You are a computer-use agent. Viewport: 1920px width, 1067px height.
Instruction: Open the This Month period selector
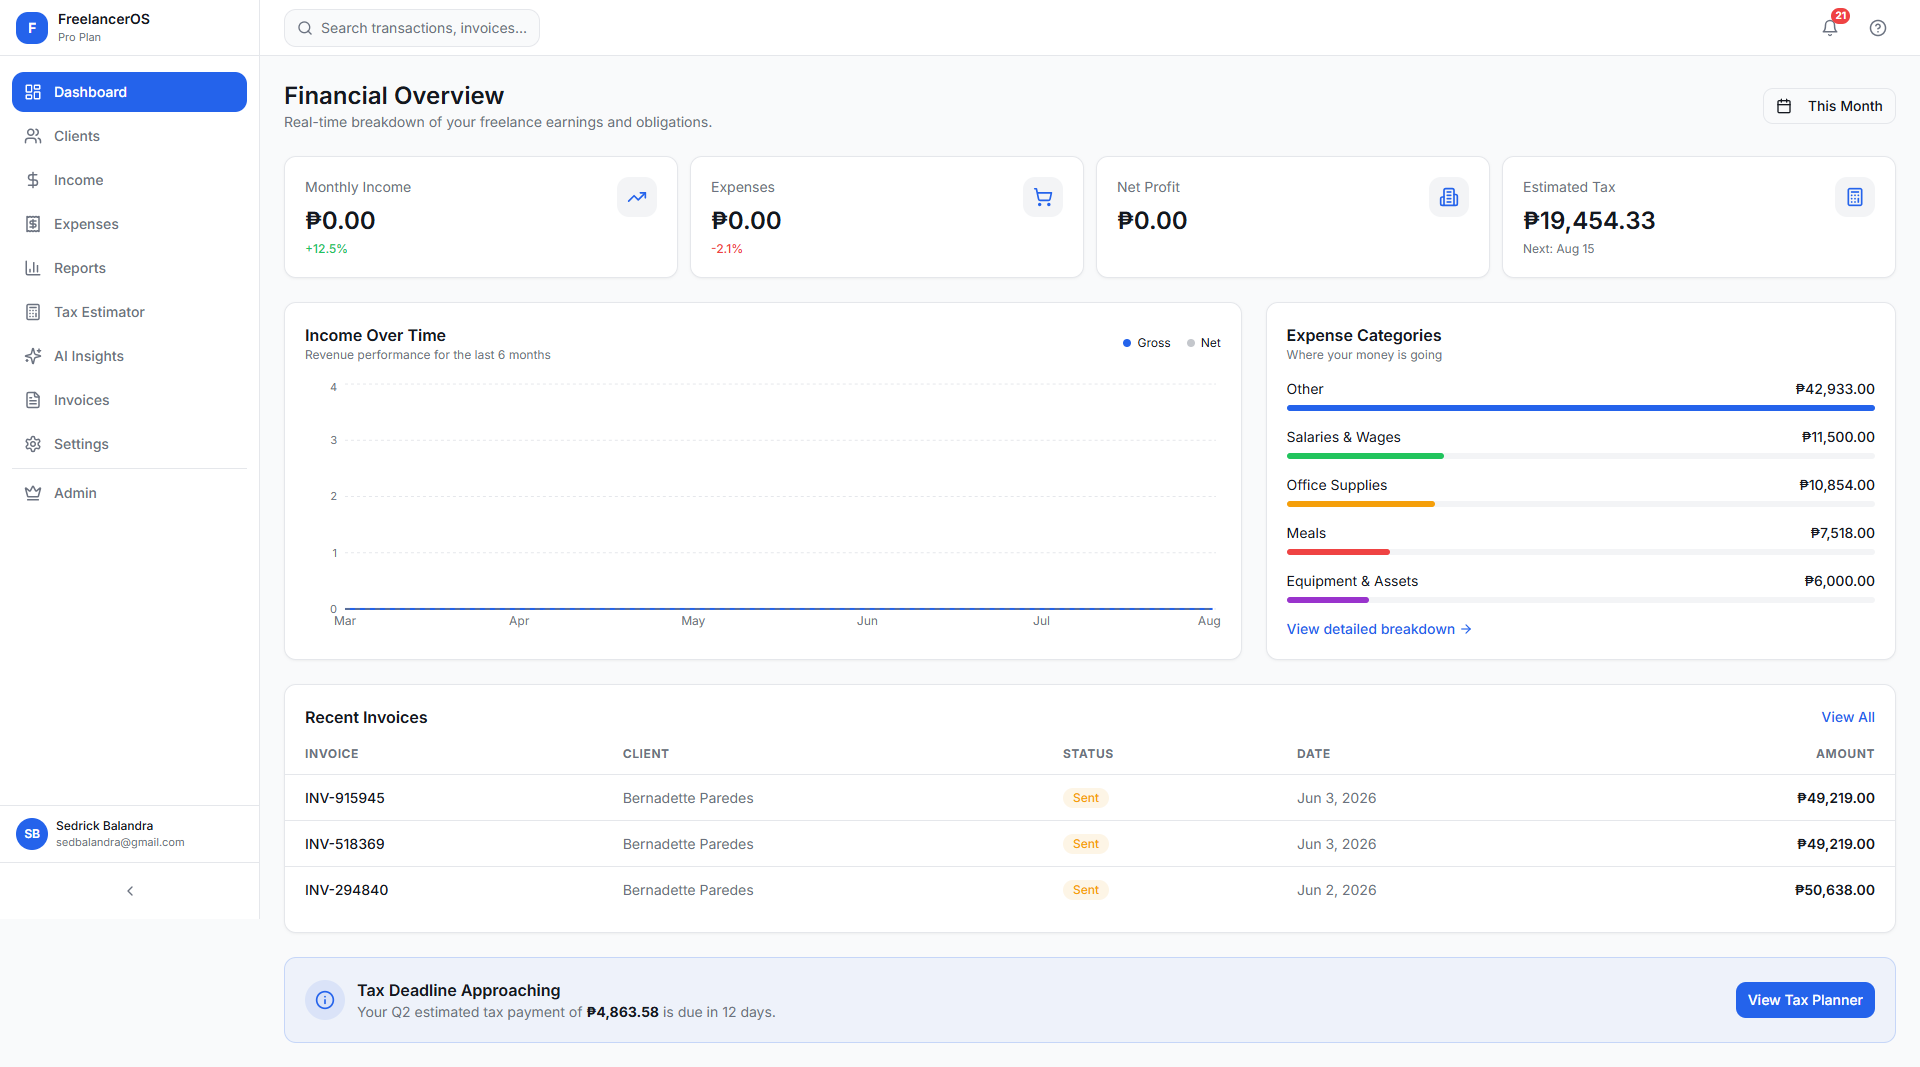[x=1829, y=106]
